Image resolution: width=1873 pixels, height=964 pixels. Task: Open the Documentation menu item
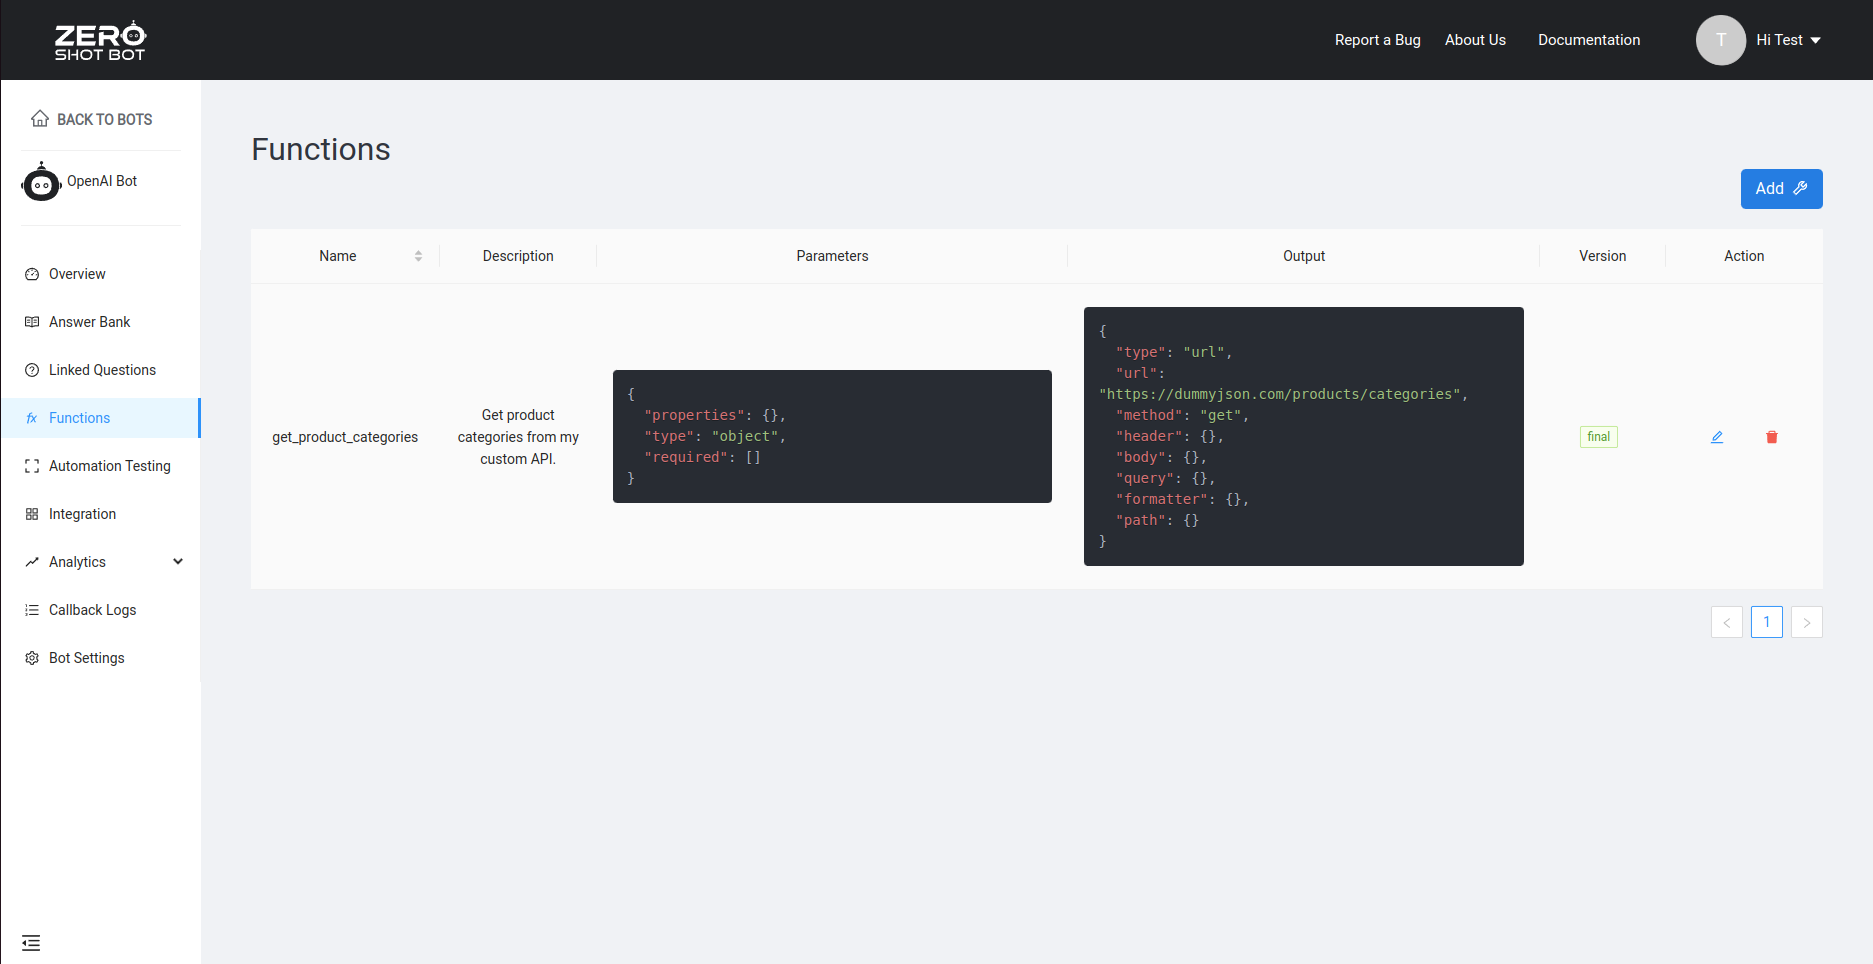click(1589, 40)
